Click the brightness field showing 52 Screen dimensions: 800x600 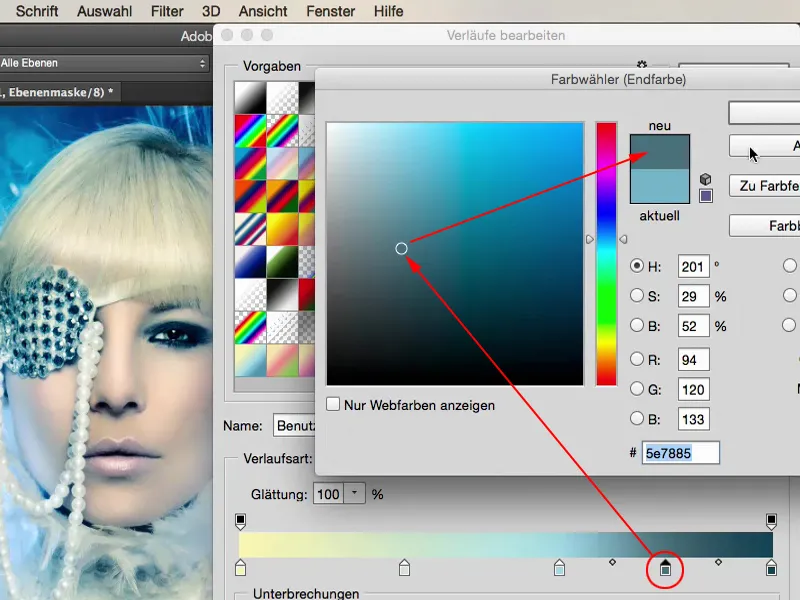point(693,326)
